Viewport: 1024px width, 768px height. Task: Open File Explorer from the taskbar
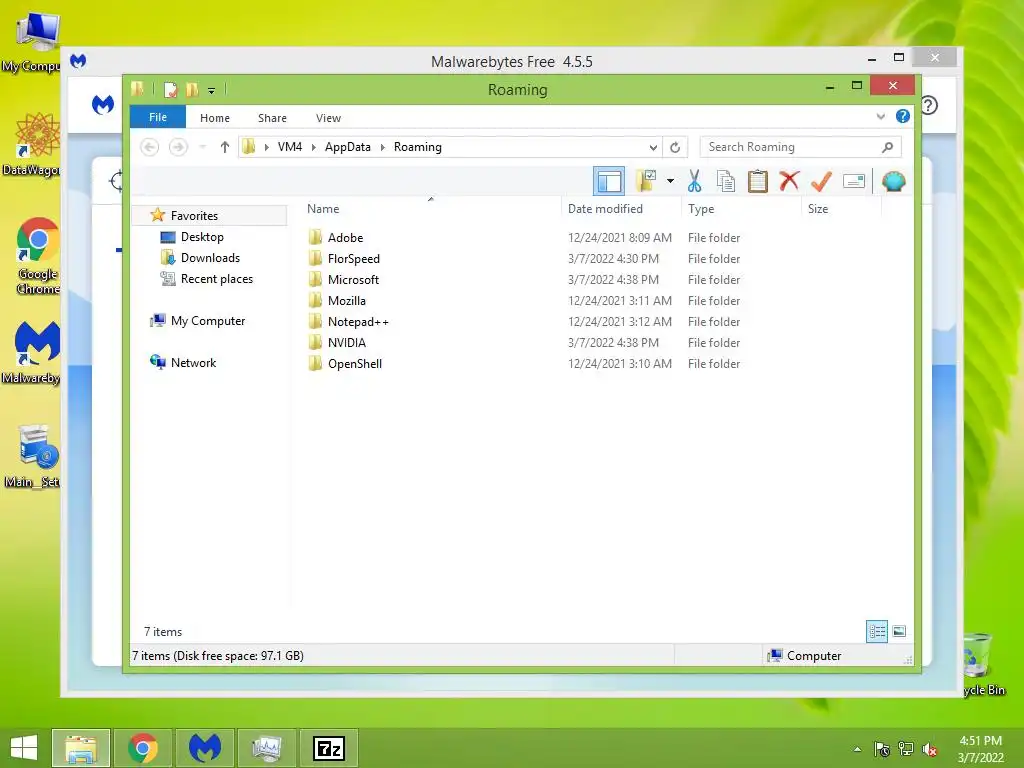[x=81, y=748]
